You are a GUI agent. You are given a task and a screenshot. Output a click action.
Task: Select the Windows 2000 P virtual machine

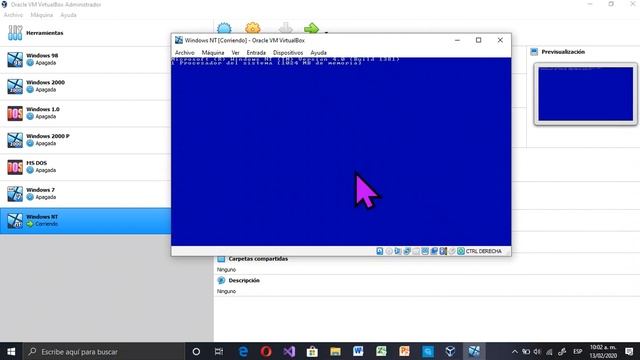[85, 140]
